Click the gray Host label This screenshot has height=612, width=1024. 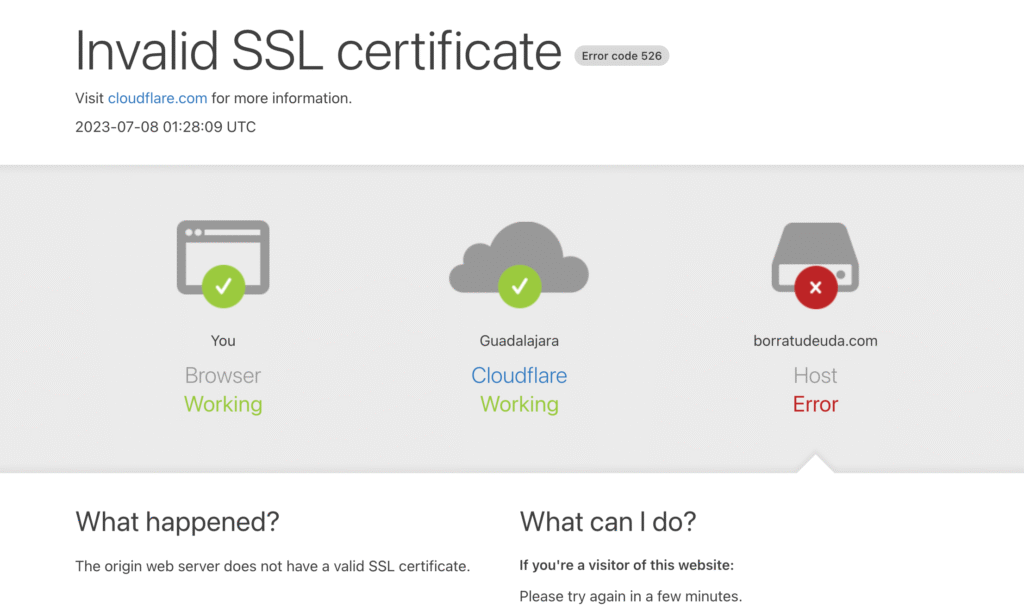pos(815,376)
